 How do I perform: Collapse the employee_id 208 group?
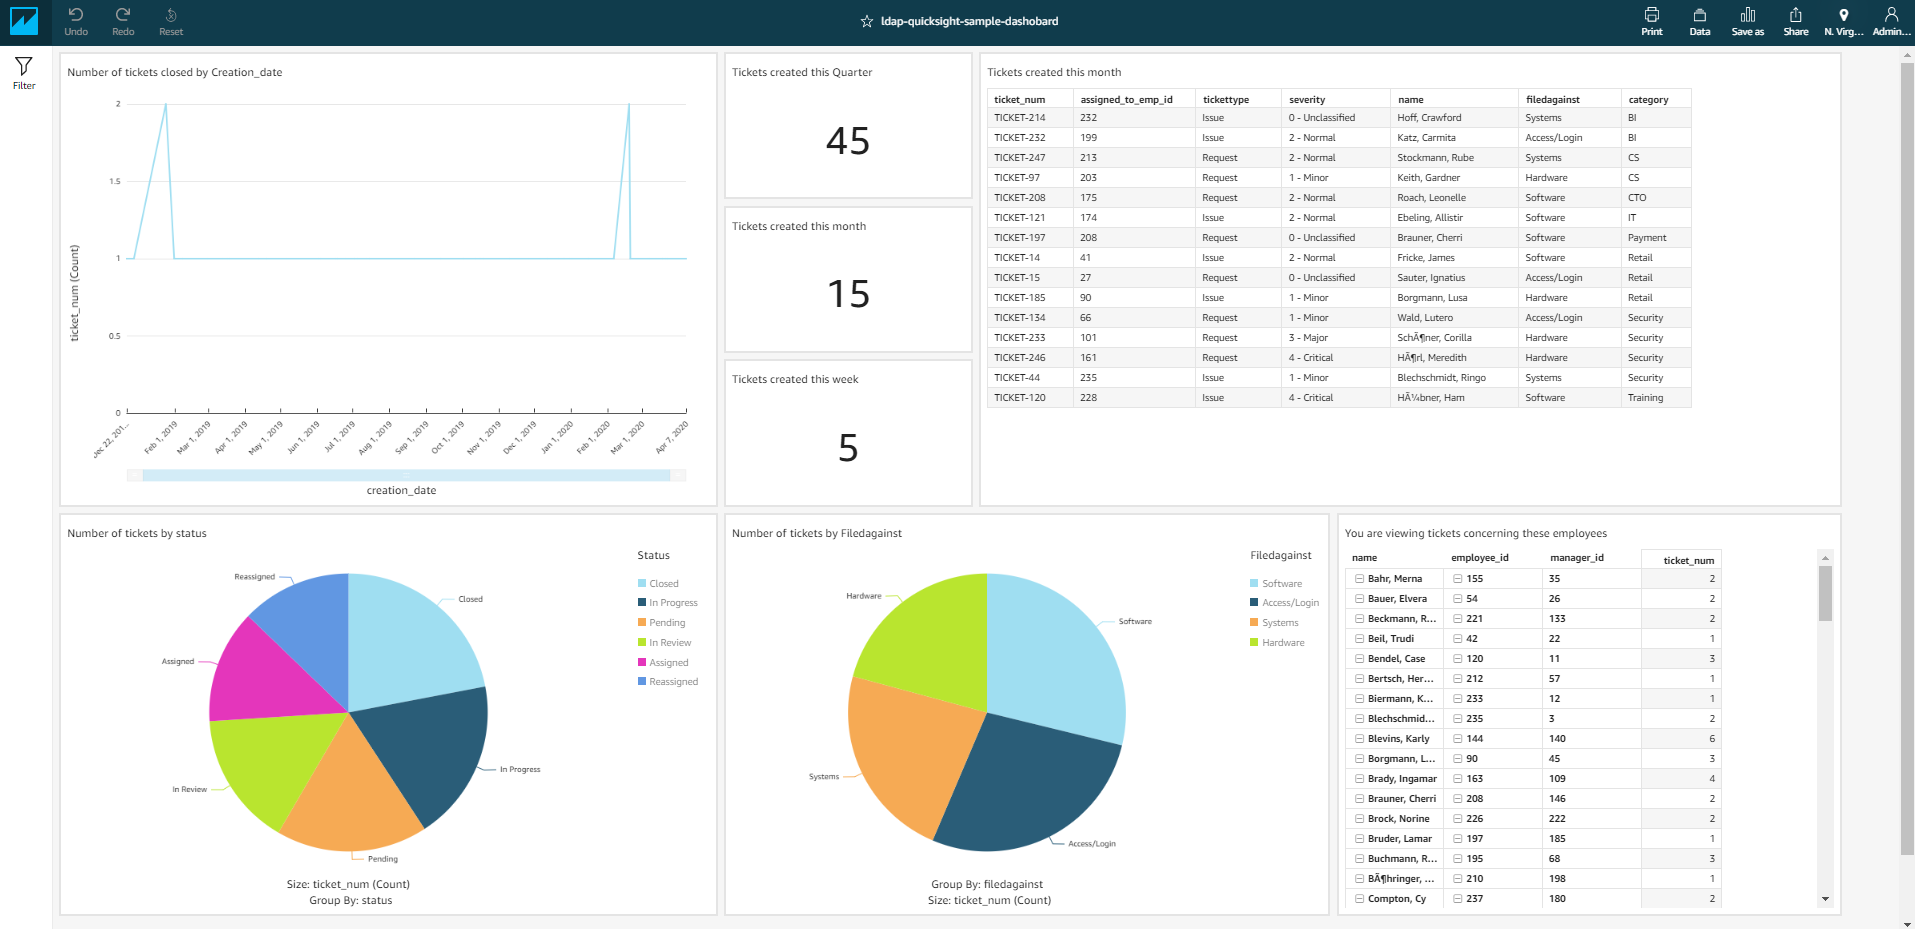pos(1458,799)
